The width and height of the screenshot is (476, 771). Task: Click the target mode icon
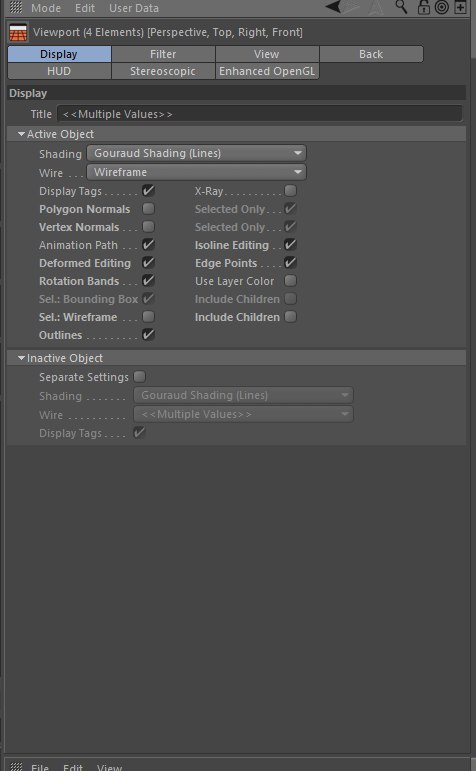coord(442,7)
